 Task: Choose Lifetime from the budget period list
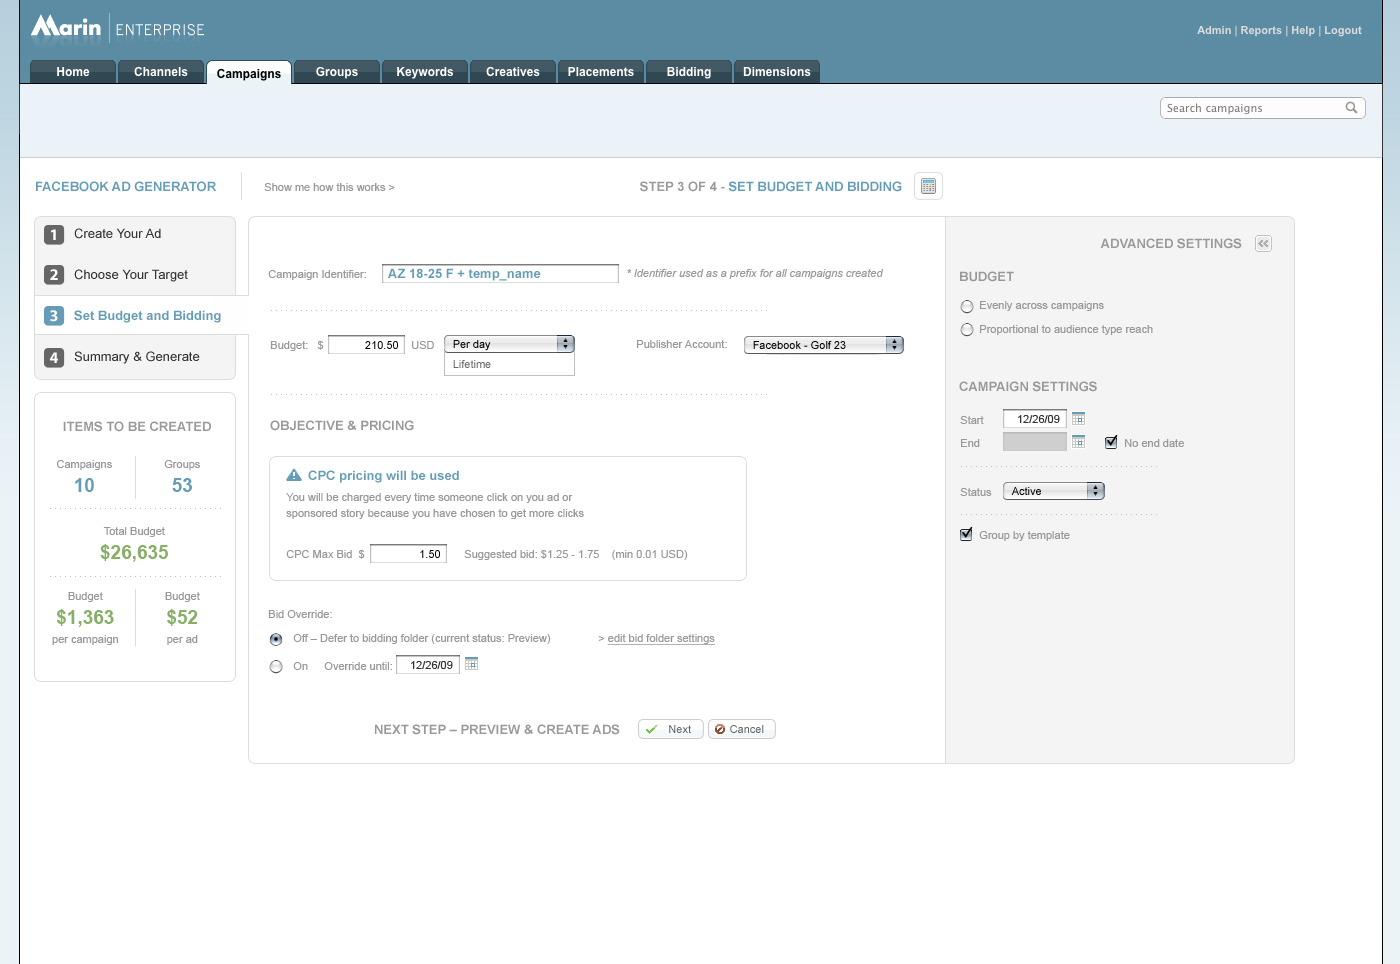472,365
